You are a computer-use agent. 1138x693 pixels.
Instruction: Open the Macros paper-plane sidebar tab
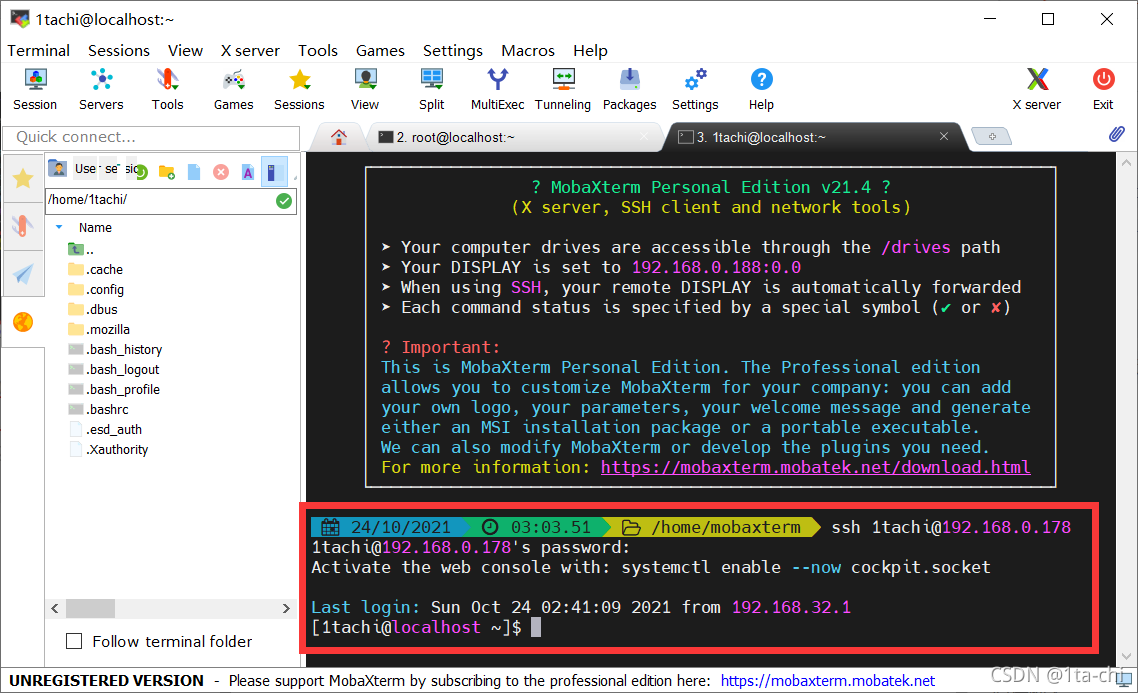pos(23,274)
